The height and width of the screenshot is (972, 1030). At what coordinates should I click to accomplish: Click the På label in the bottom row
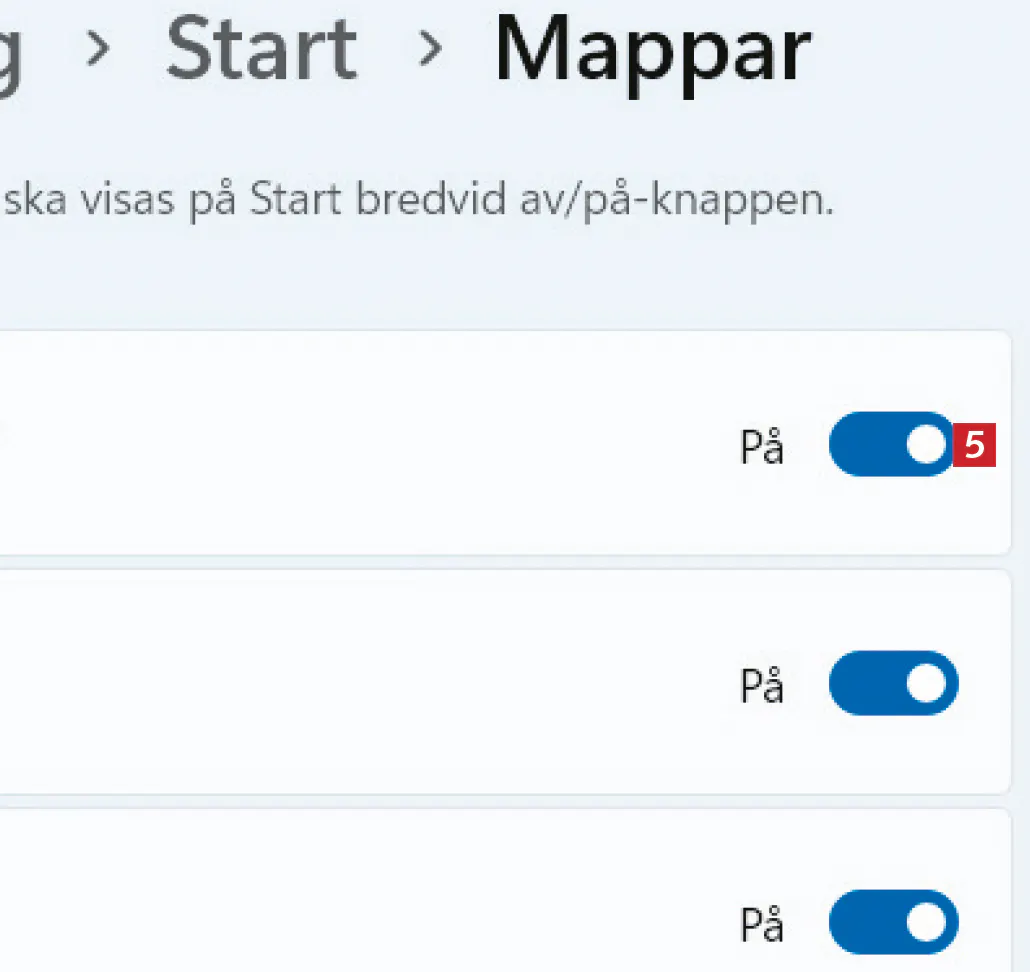pos(761,925)
